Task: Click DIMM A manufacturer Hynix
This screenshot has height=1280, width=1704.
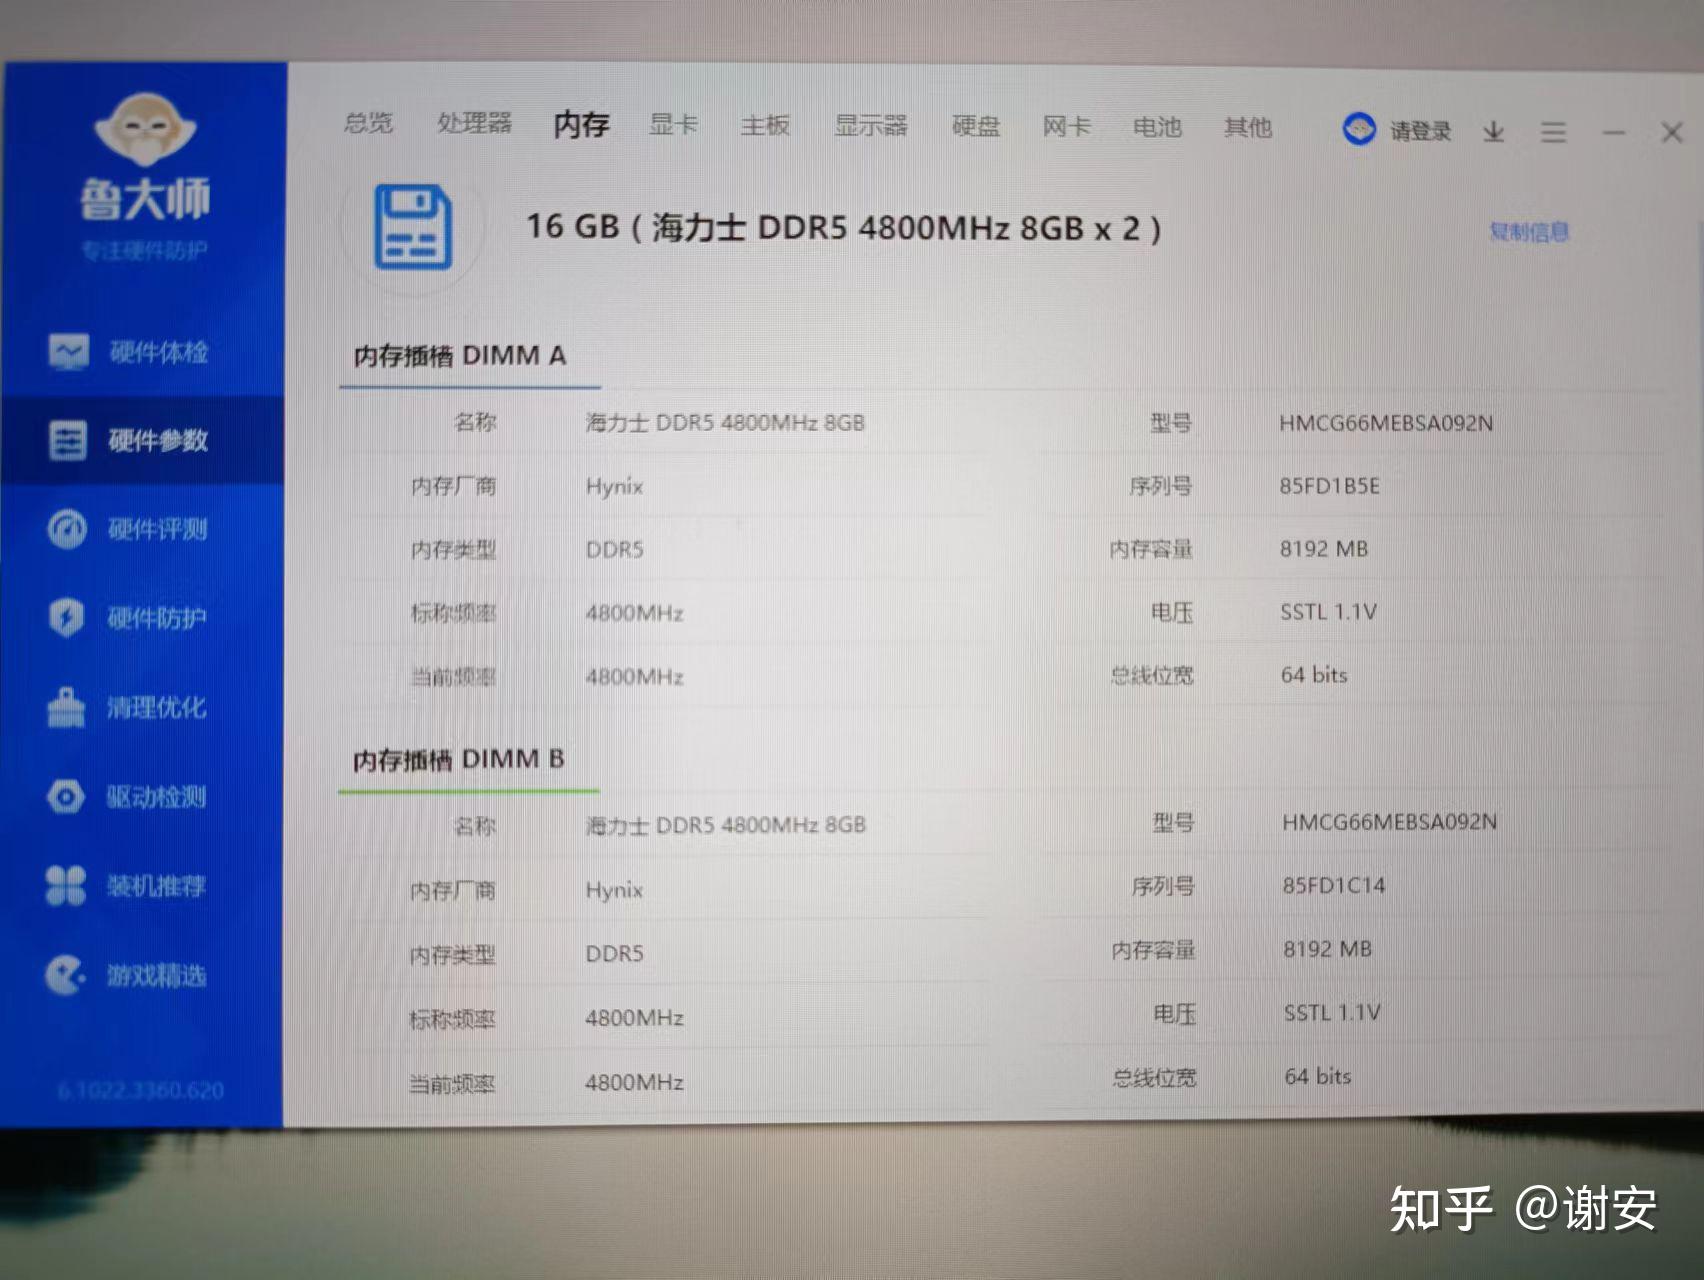Action: pos(614,486)
